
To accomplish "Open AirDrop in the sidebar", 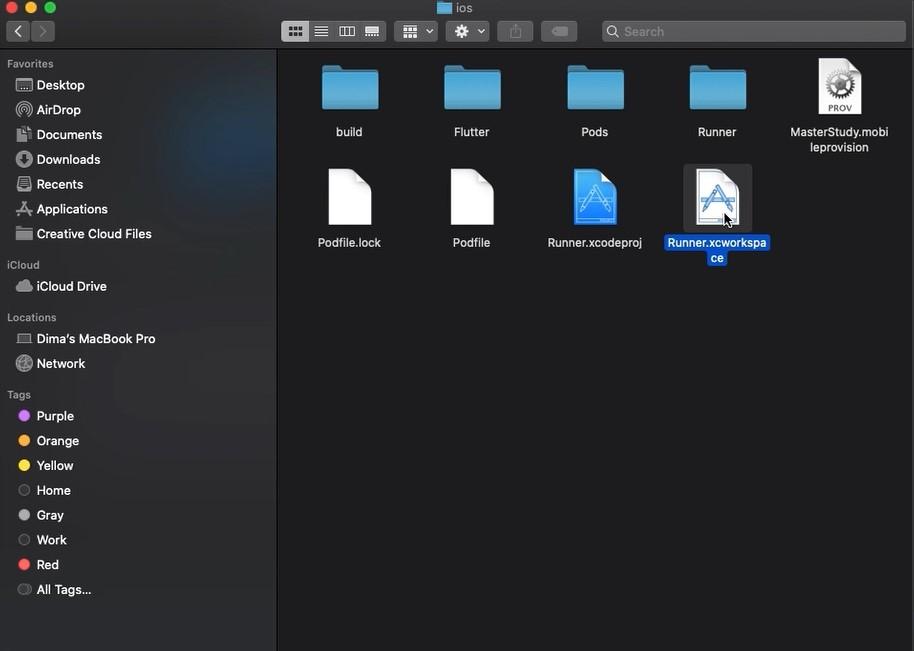I will click(58, 110).
